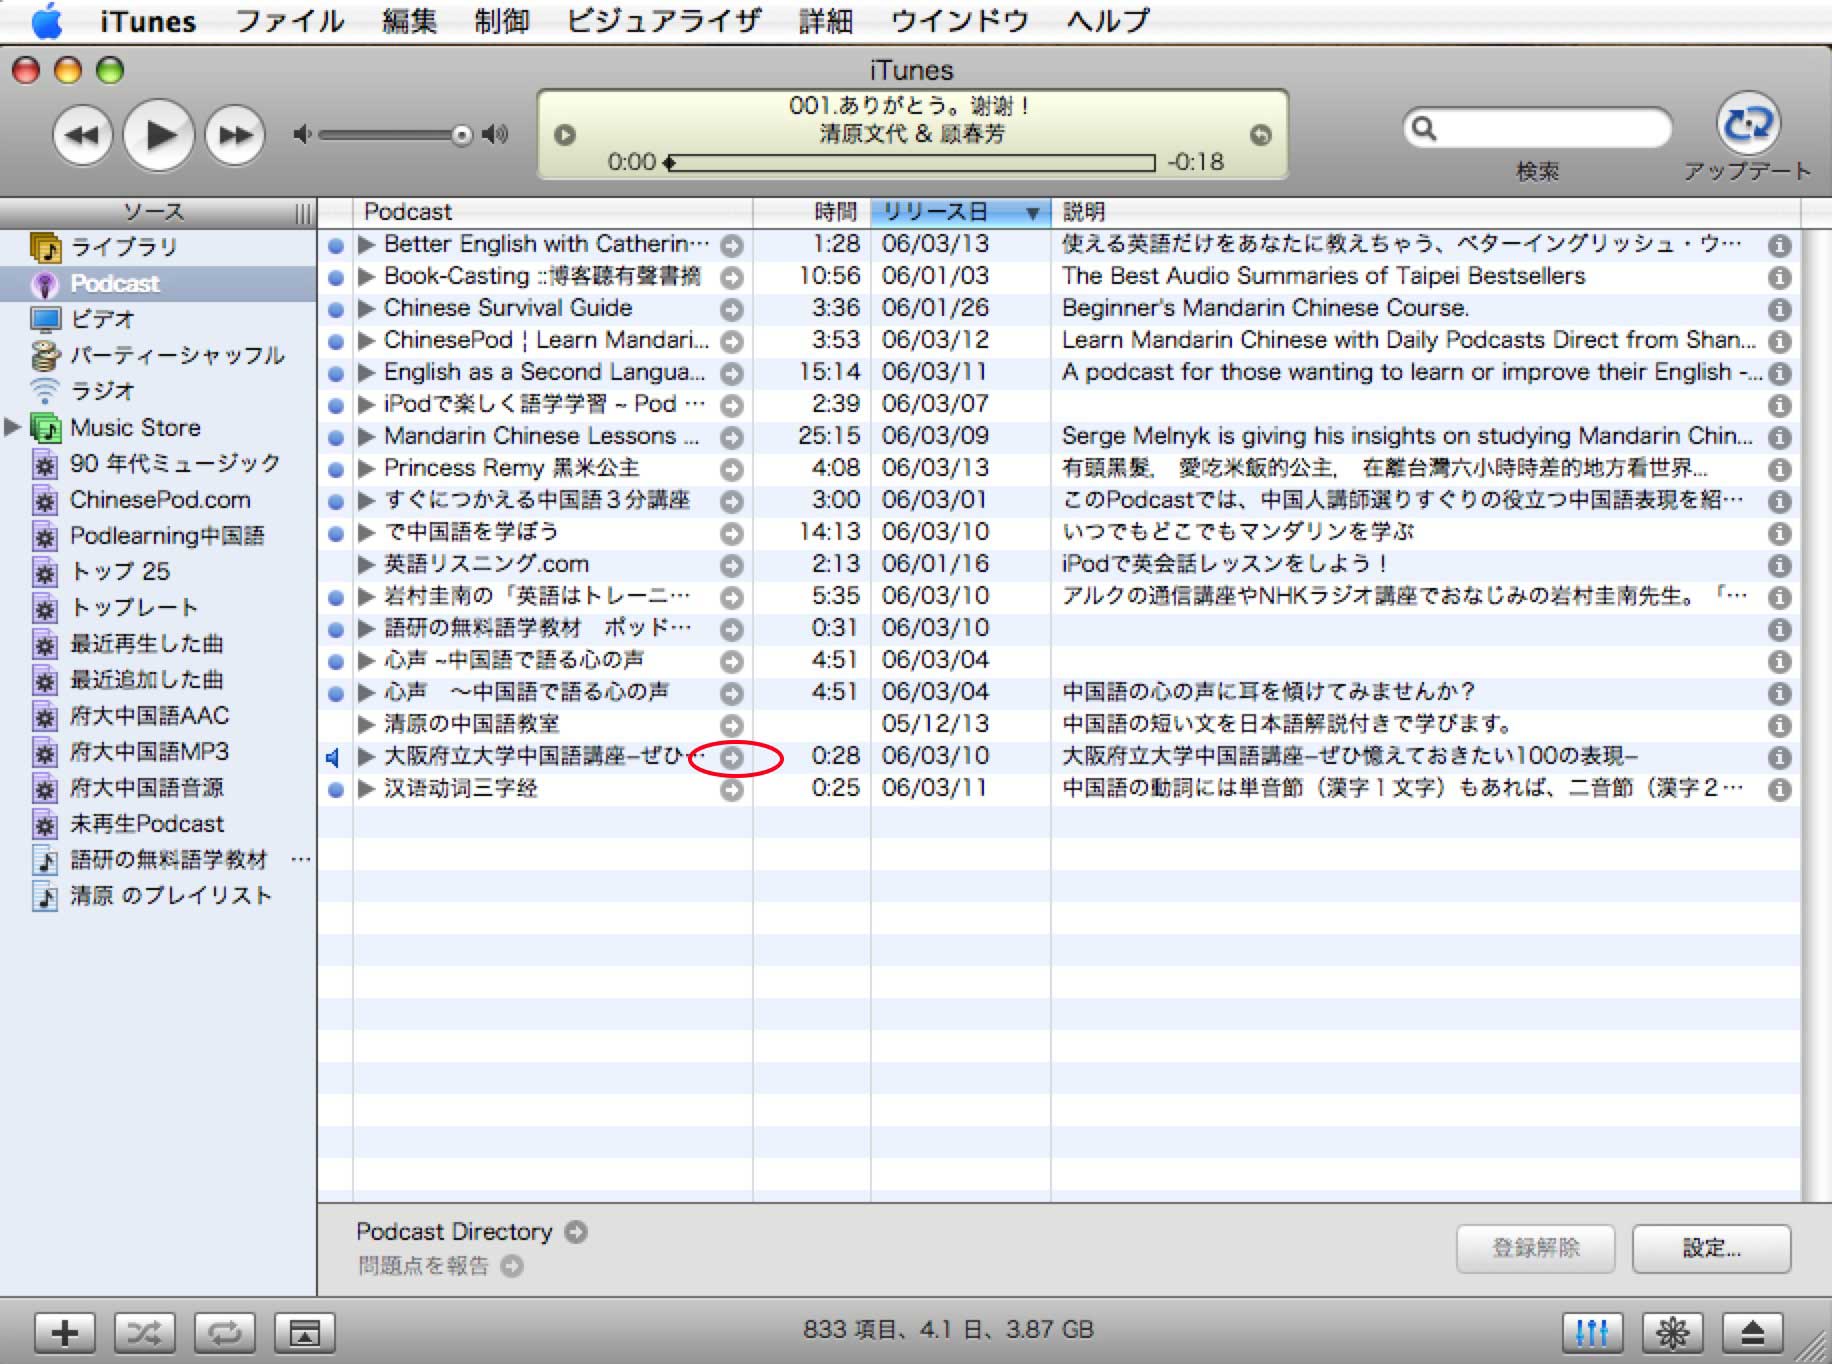Click the 登録解除 button
Image resolution: width=1832 pixels, height=1364 pixels.
1535,1248
